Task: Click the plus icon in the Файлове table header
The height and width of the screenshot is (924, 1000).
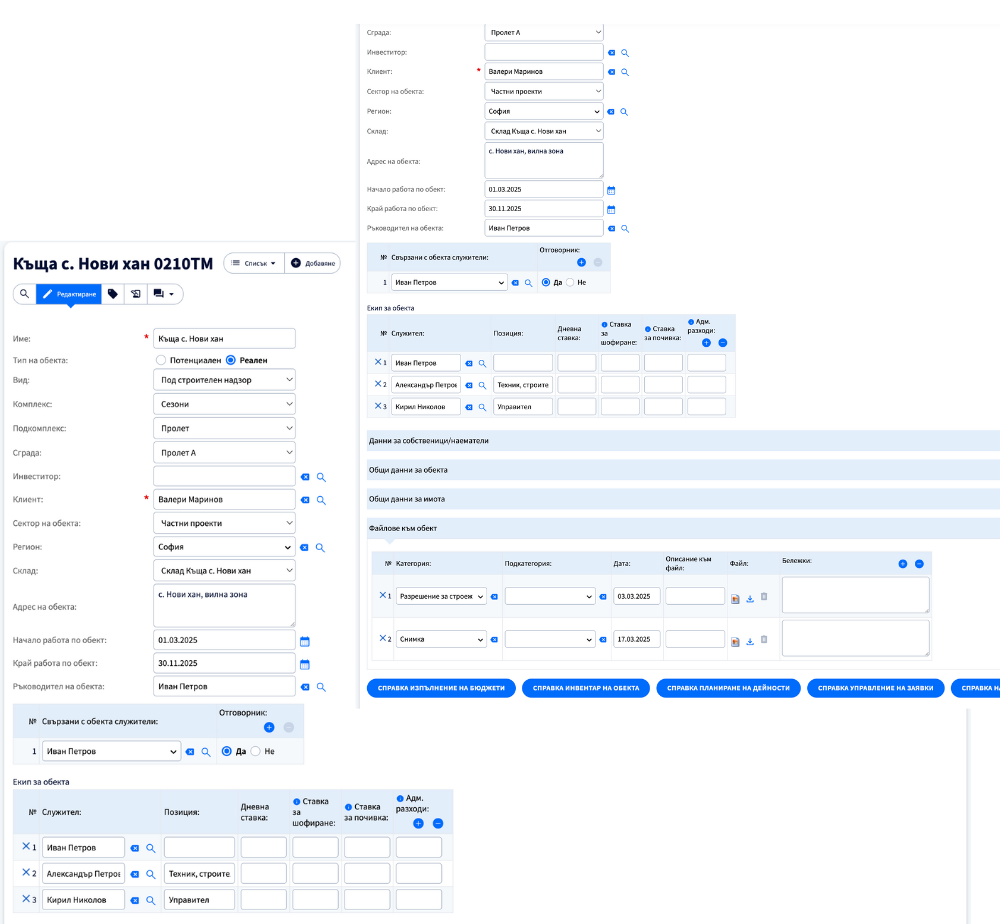Action: (902, 564)
